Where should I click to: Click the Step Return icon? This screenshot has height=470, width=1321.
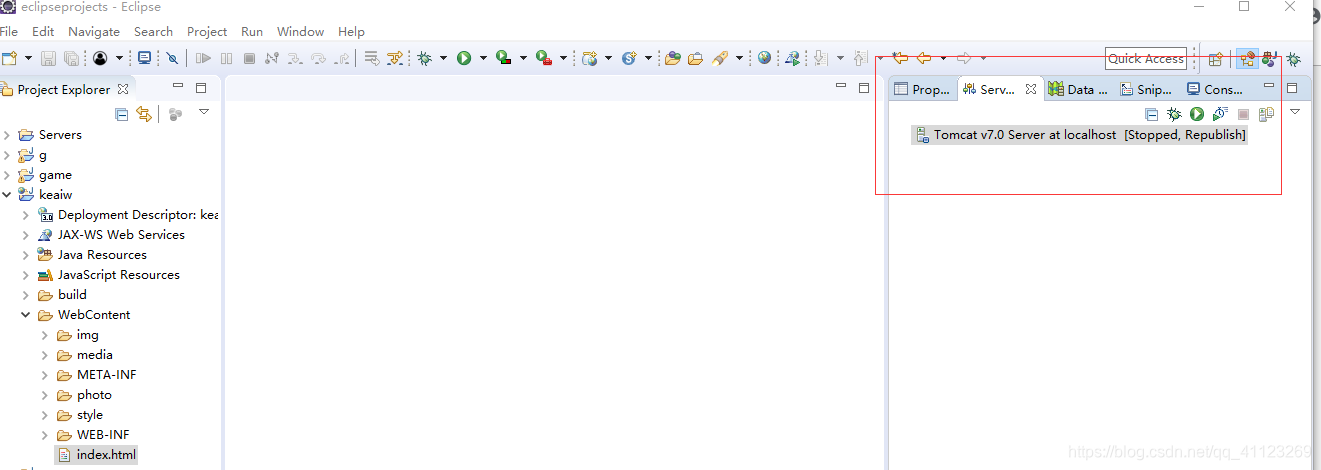(343, 58)
